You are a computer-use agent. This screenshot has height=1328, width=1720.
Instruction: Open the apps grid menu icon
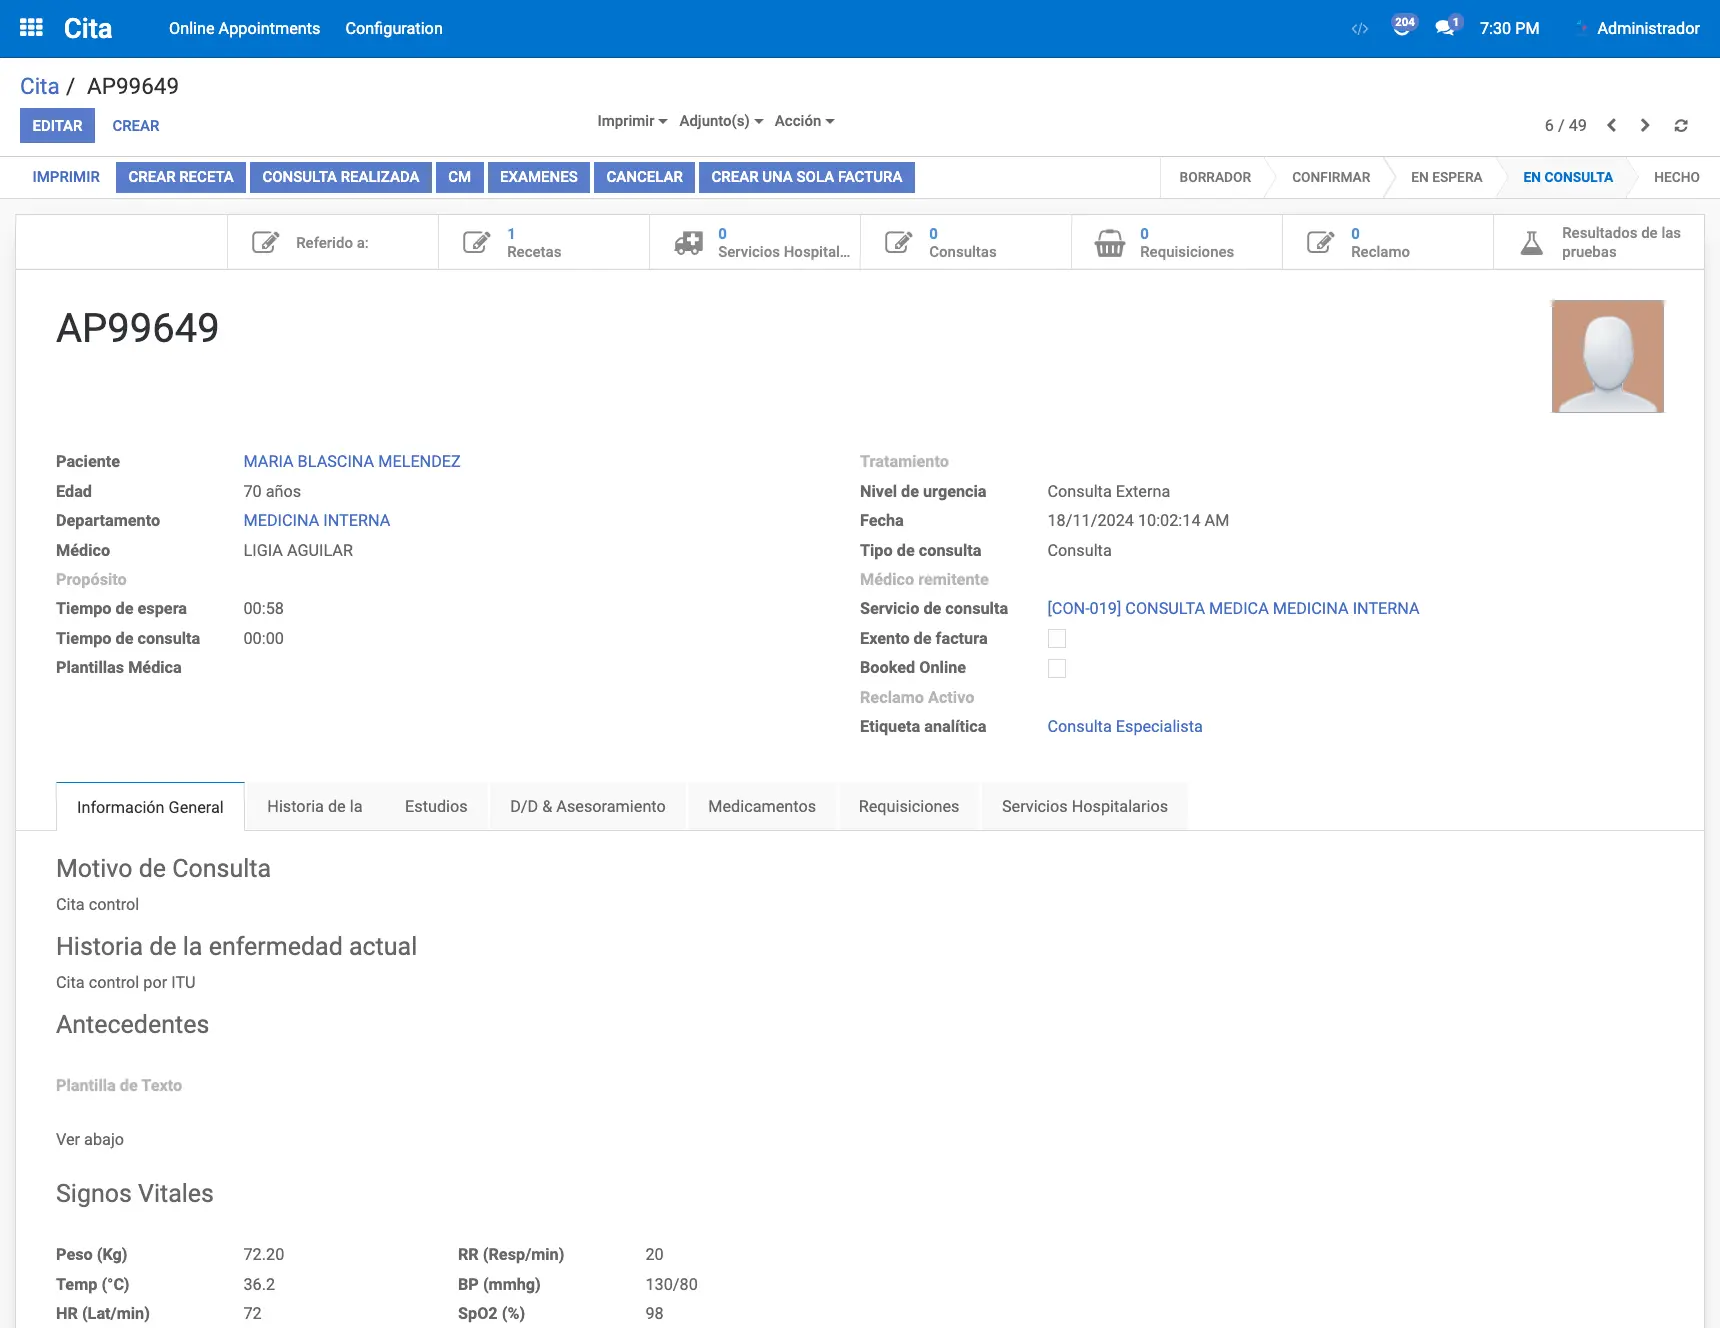click(31, 28)
